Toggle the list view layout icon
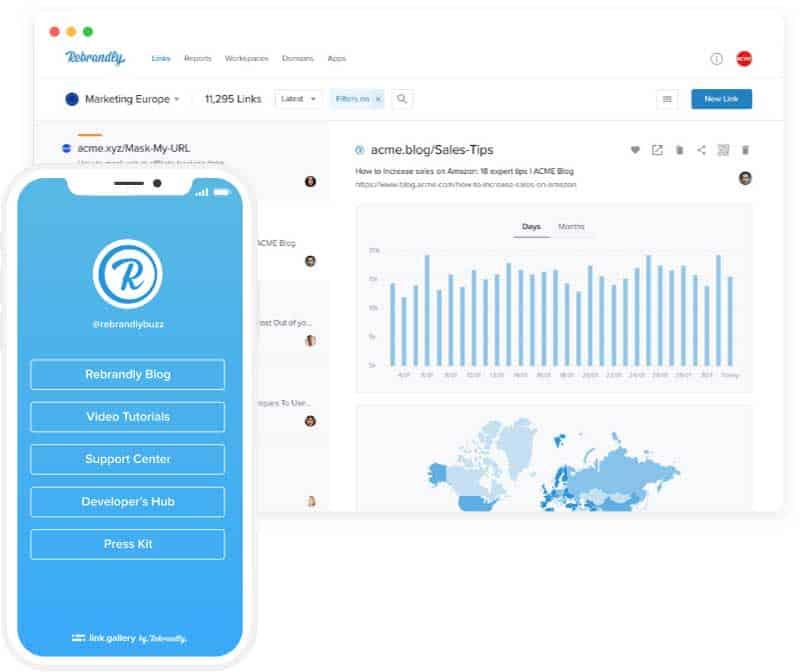The width and height of the screenshot is (800, 672). tap(667, 99)
